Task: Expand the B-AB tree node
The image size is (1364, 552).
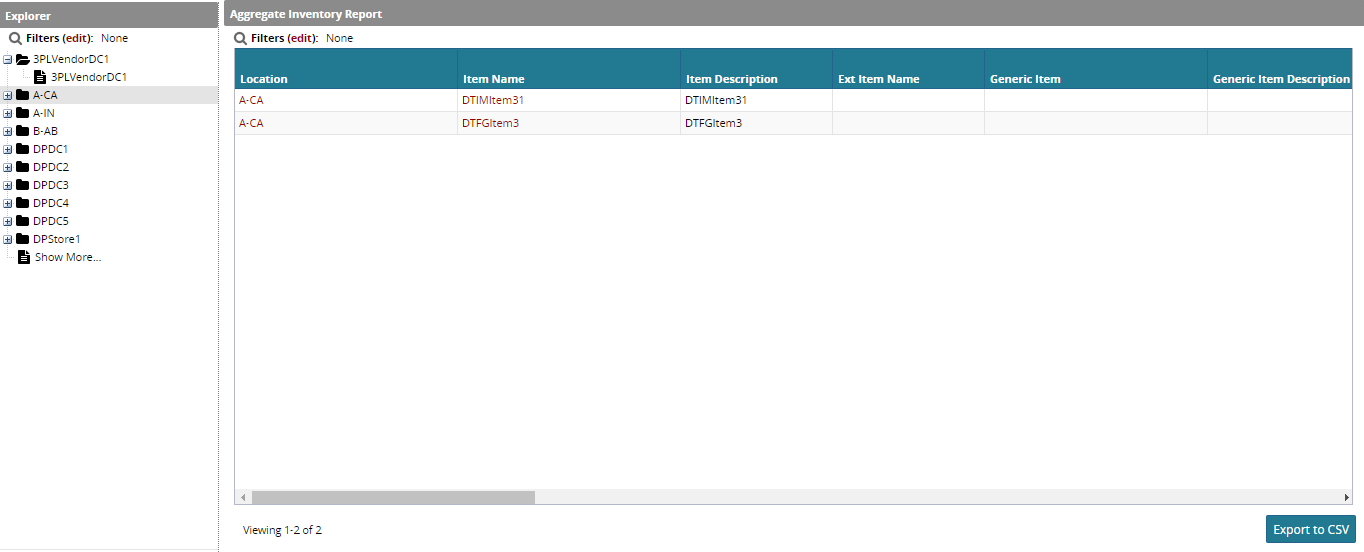Action: [x=8, y=131]
